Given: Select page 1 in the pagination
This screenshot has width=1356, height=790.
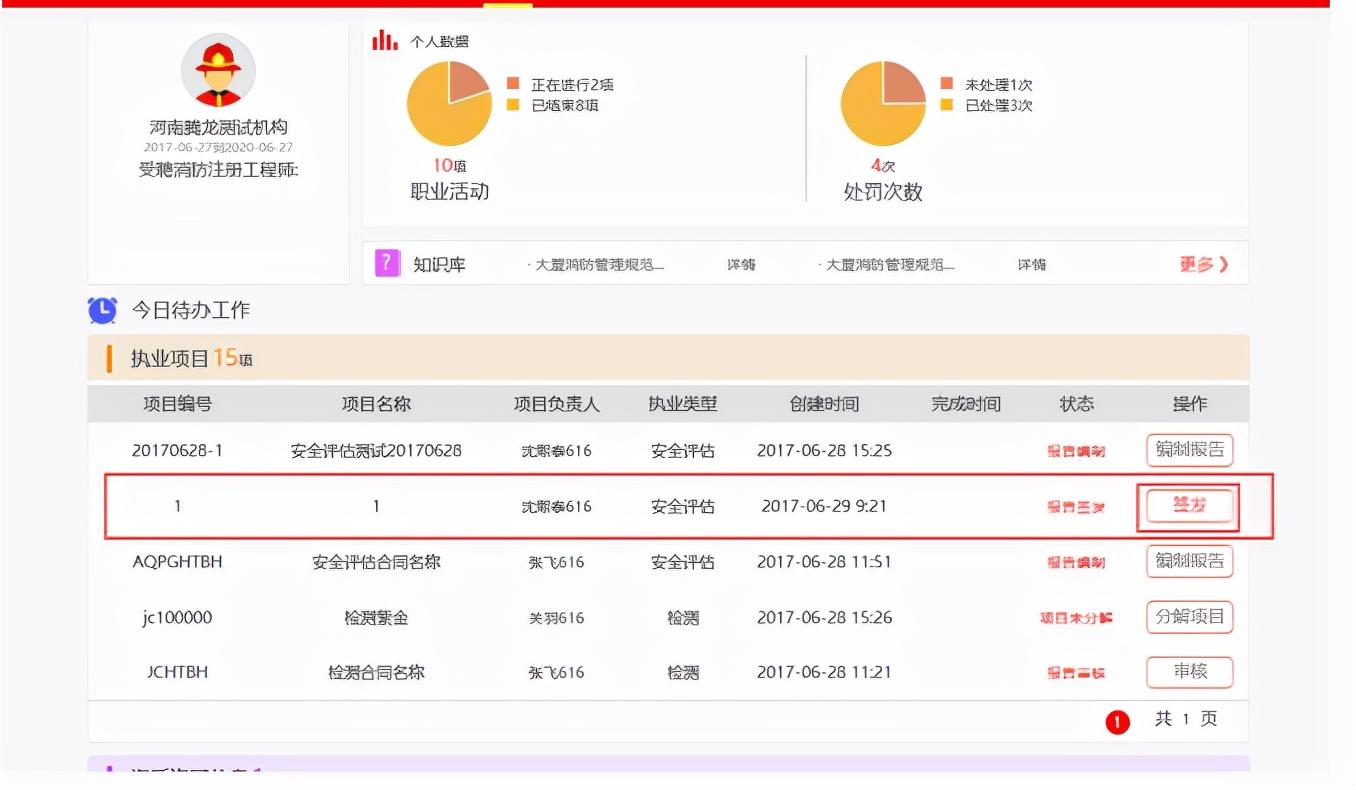Looking at the screenshot, I should point(1117,721).
